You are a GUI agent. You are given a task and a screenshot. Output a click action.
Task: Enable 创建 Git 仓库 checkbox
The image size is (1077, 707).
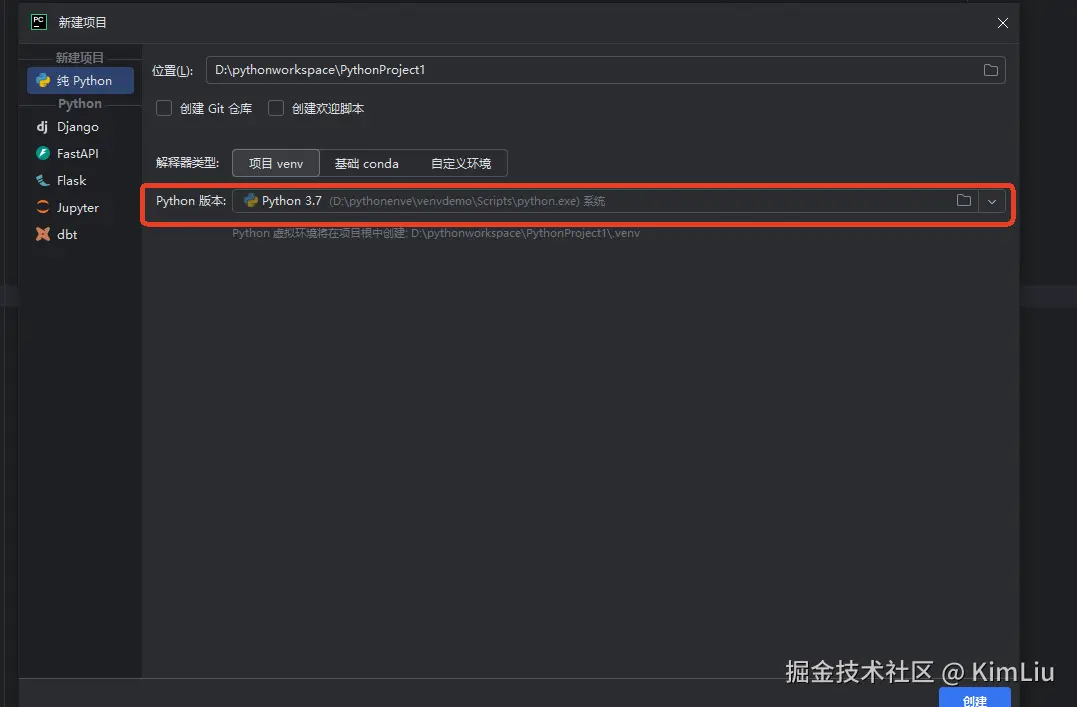(163, 109)
